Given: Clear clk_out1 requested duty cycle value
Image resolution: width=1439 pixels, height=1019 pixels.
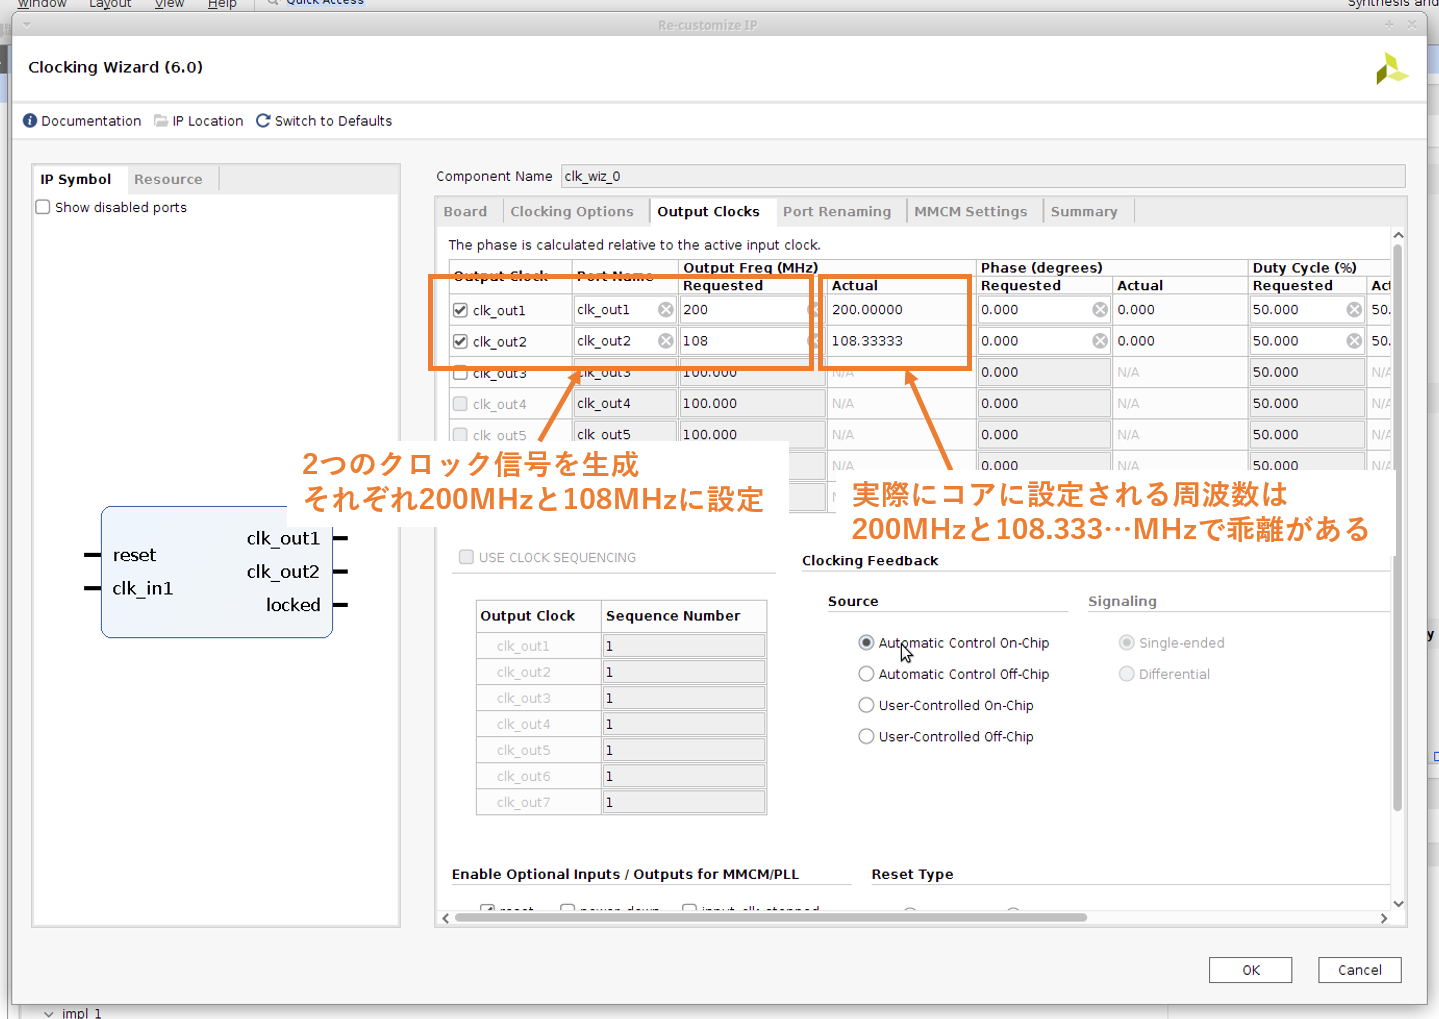Looking at the screenshot, I should [x=1353, y=310].
